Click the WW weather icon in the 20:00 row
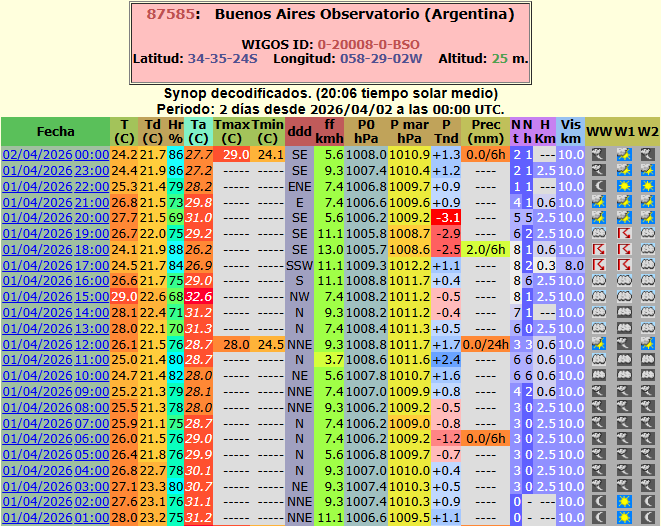This screenshot has height=526, width=661. tap(599, 218)
